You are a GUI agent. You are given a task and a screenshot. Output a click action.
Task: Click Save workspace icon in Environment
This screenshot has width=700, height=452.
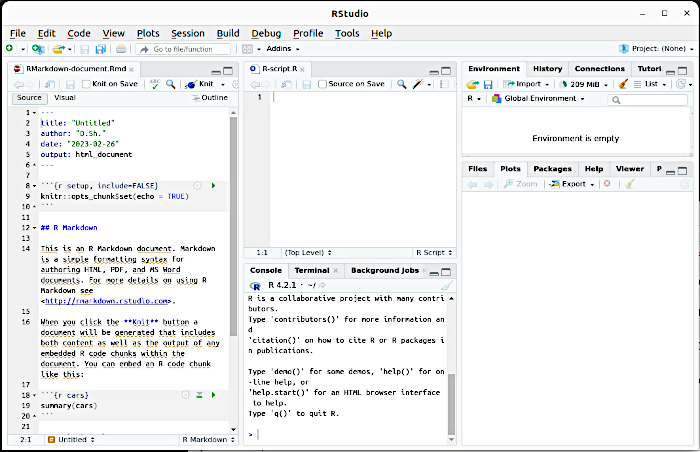[488, 84]
